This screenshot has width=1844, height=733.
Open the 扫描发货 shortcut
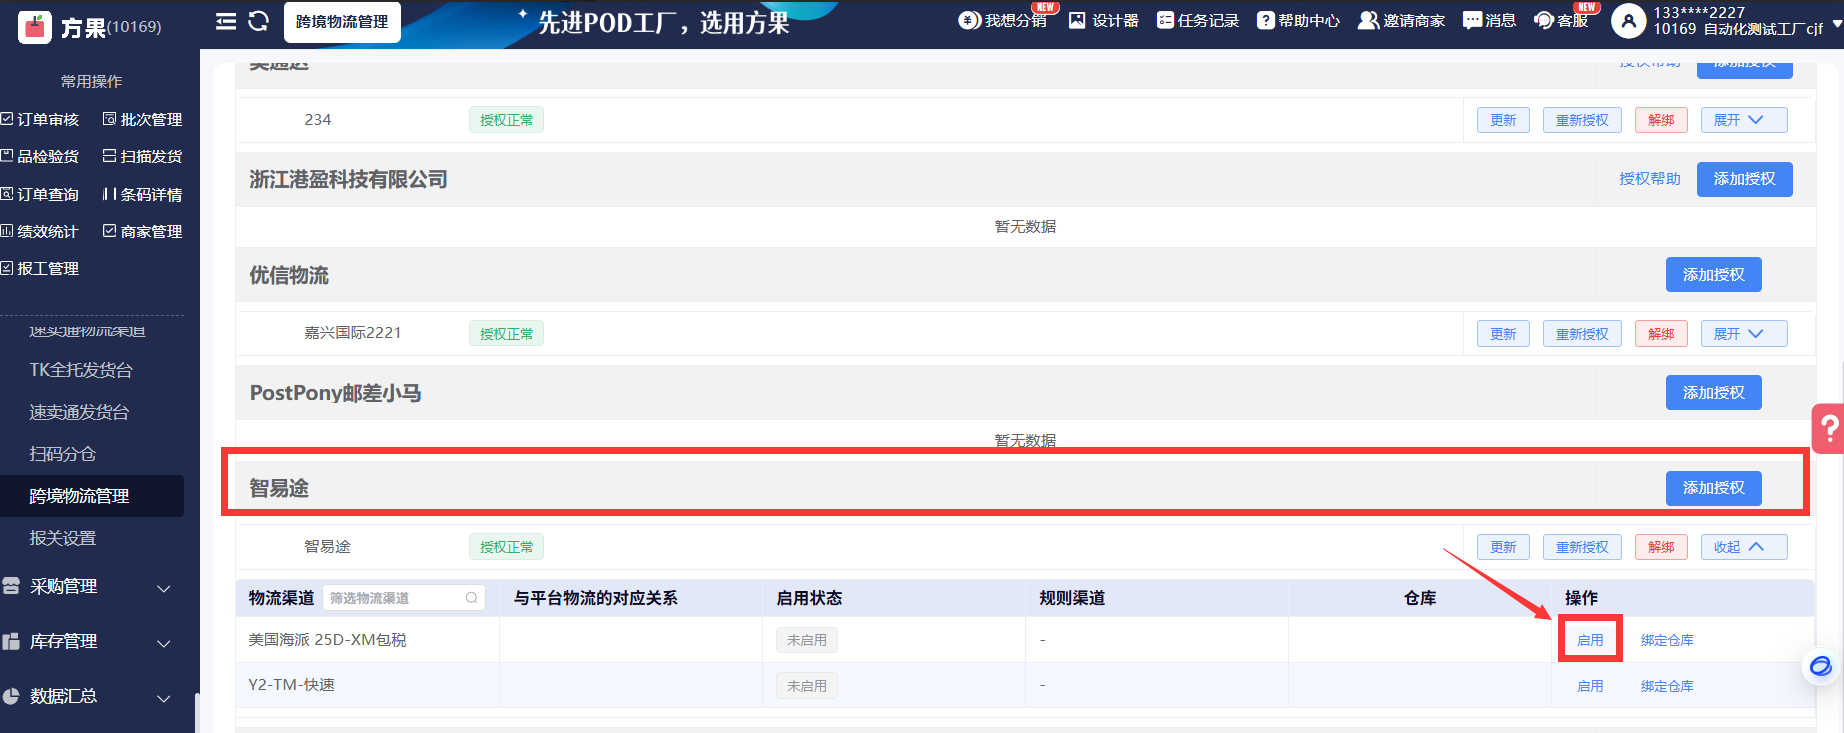(142, 156)
